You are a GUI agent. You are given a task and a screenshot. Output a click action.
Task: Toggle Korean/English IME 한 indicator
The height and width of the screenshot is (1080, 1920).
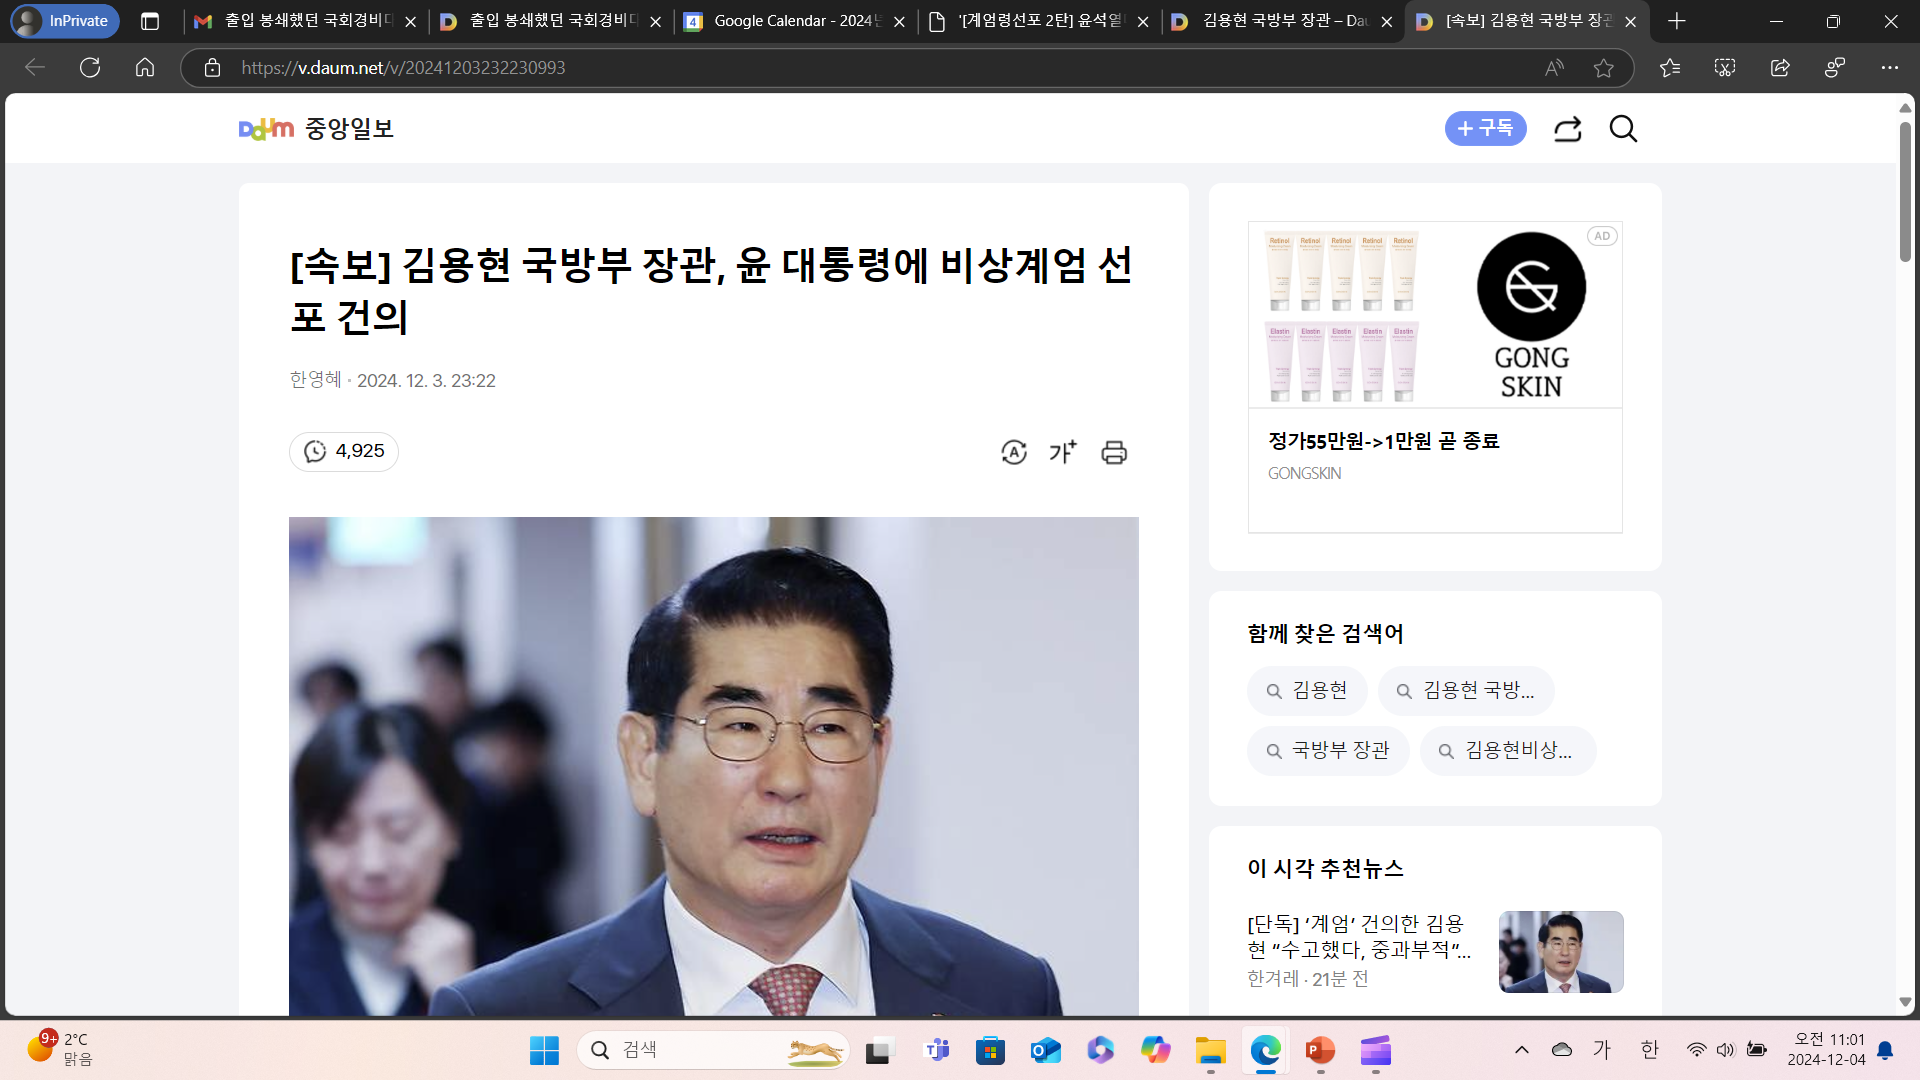(1650, 1049)
